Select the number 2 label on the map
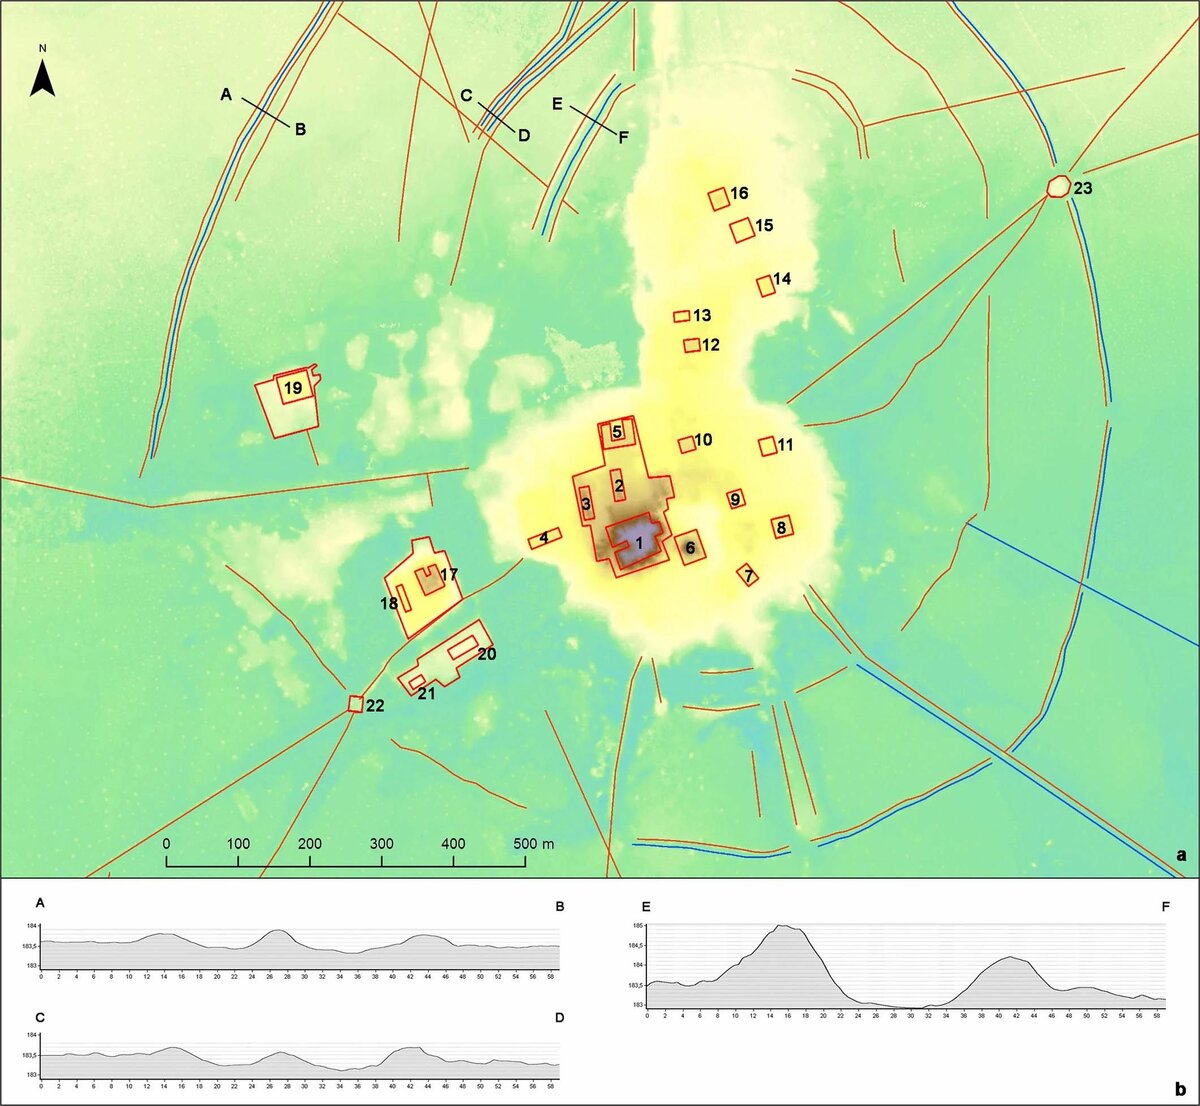This screenshot has width=1200, height=1106. [619, 486]
